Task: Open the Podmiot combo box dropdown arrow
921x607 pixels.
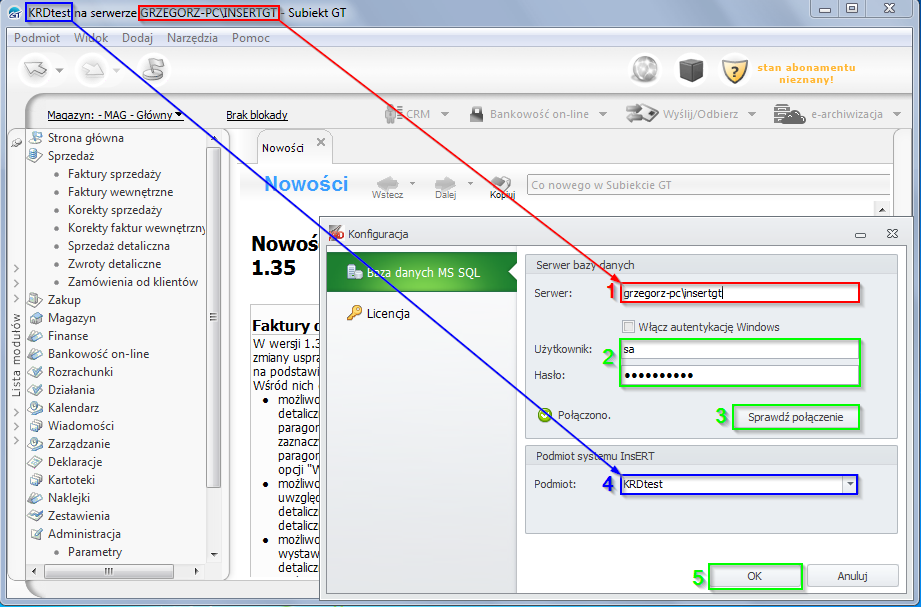Action: point(849,484)
